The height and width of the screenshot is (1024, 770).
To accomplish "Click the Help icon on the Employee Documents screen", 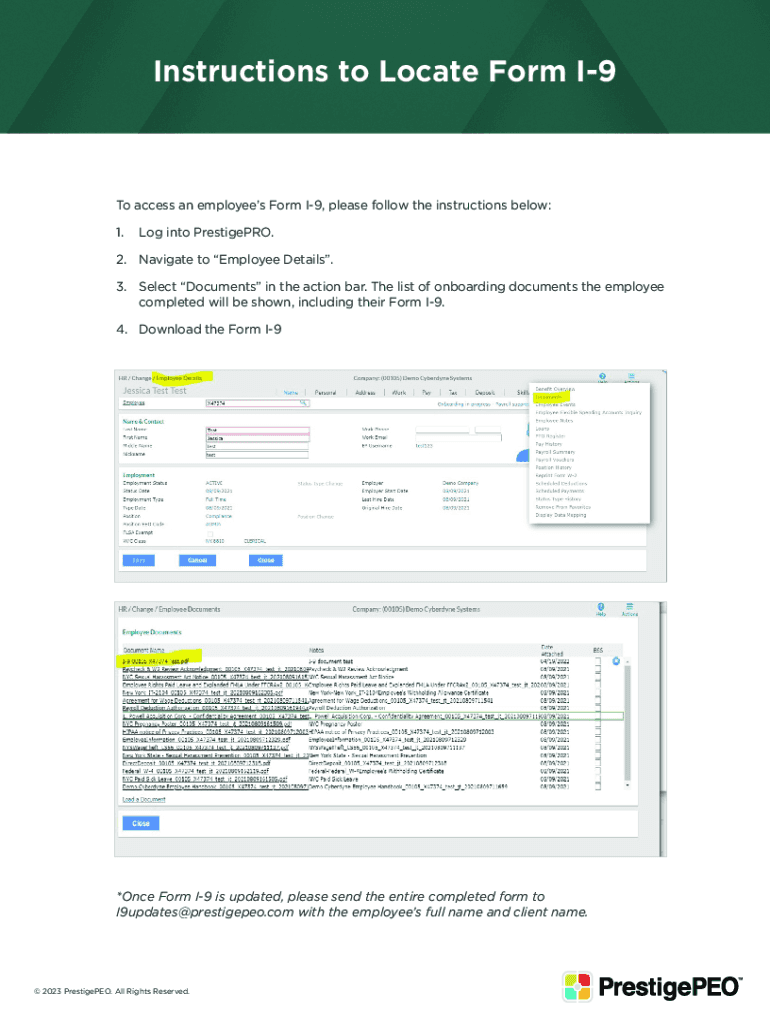I will [x=601, y=606].
